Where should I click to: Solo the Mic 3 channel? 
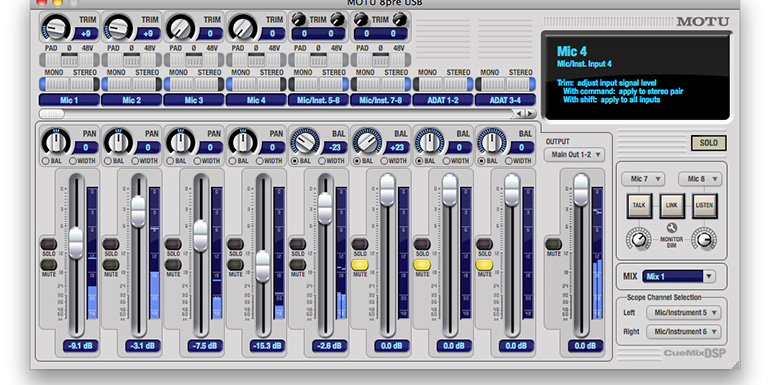pyautogui.click(x=173, y=244)
